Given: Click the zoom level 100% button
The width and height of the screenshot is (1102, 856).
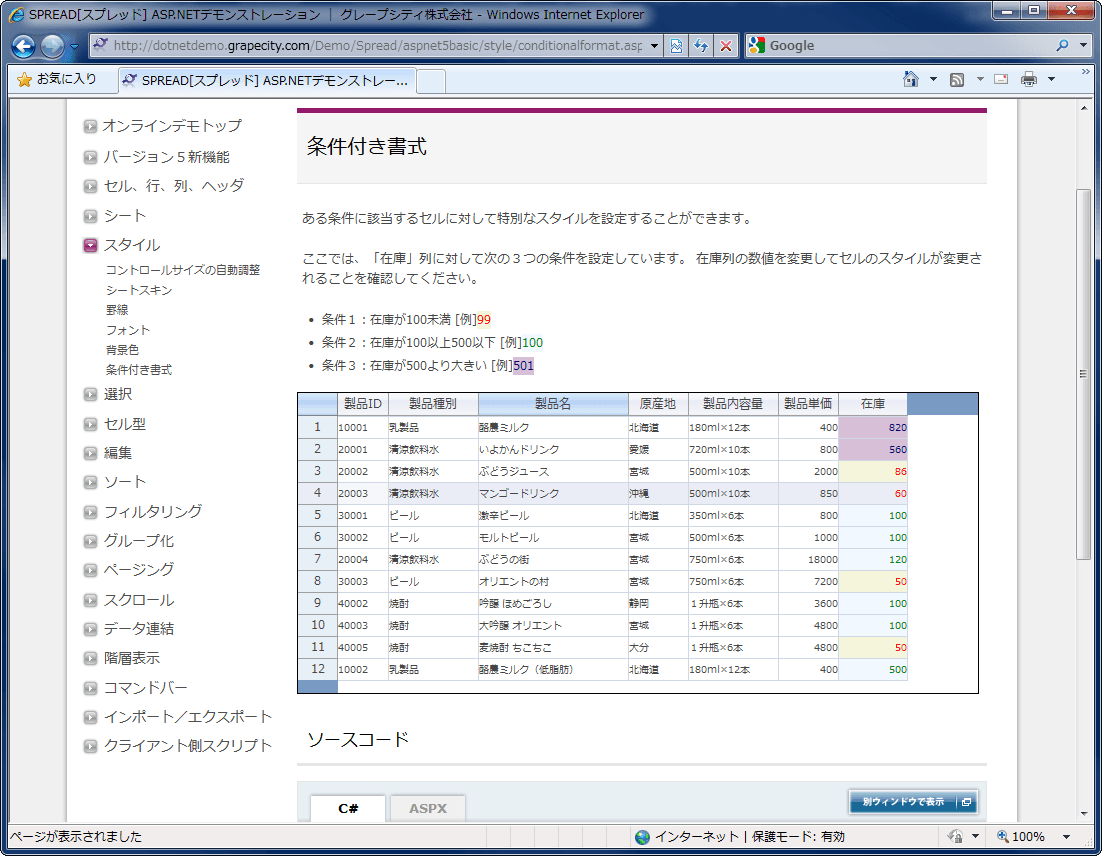Looking at the screenshot, I should [1021, 837].
